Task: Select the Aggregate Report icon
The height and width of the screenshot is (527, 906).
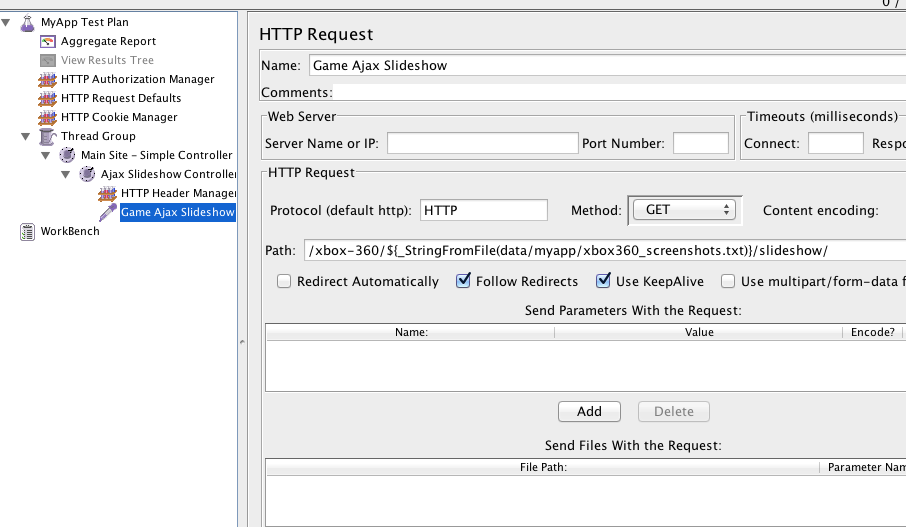Action: pyautogui.click(x=48, y=41)
